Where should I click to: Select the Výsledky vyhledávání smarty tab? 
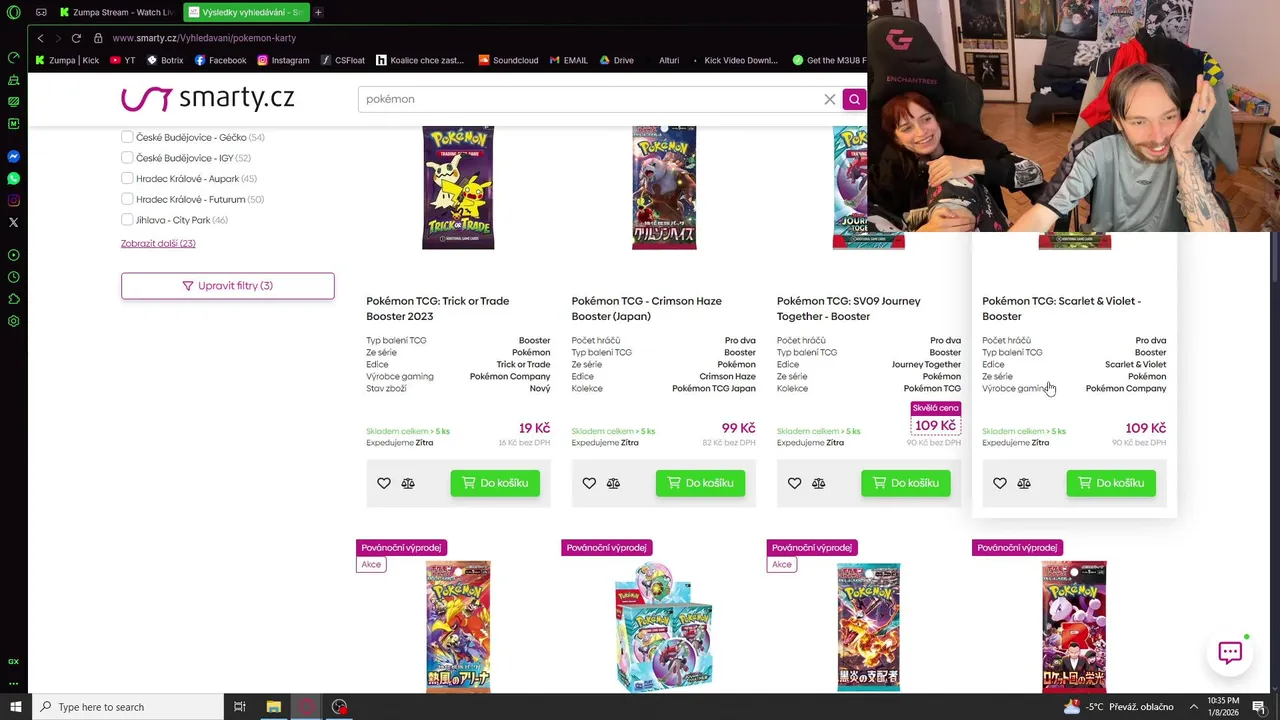[245, 12]
